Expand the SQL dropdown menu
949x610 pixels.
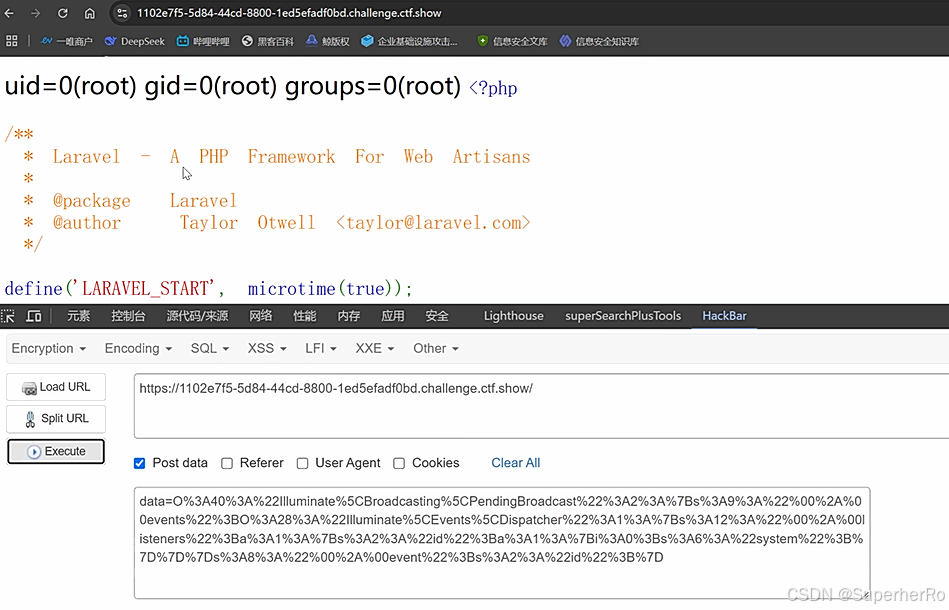209,349
